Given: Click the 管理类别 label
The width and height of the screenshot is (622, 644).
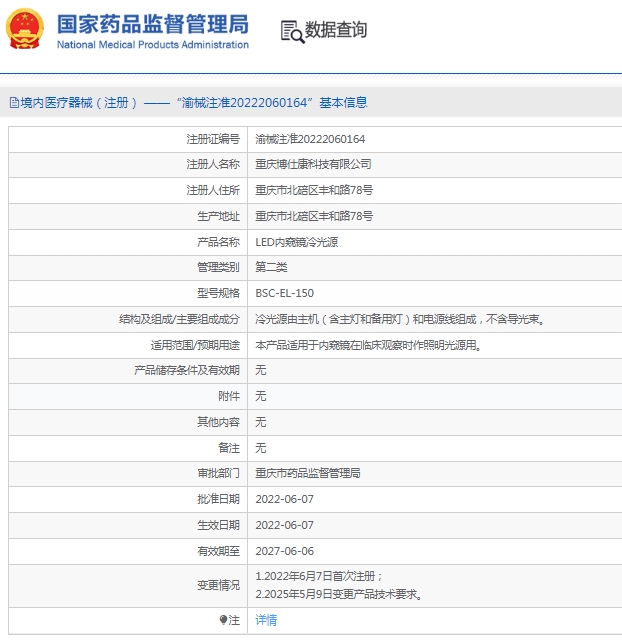Looking at the screenshot, I should [218, 267].
